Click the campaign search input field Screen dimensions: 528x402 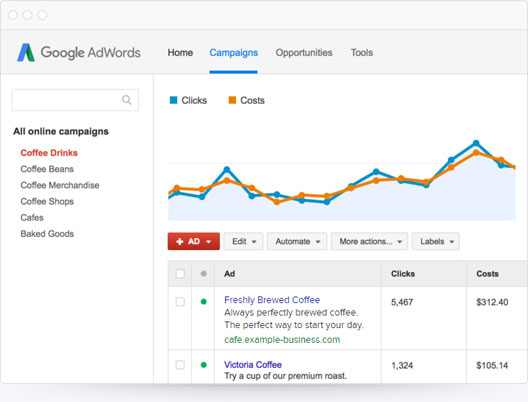(75, 100)
